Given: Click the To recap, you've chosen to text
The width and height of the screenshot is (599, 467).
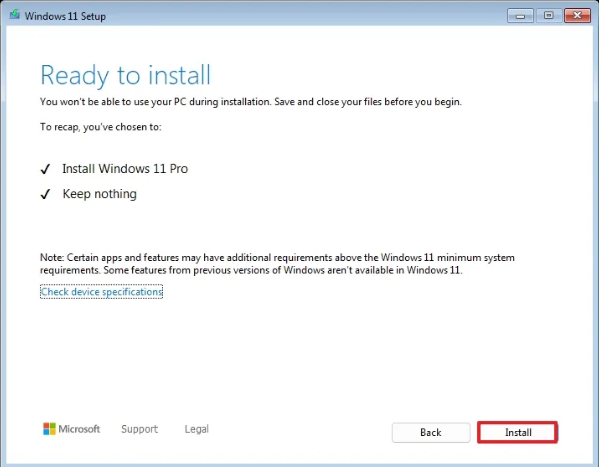Looking at the screenshot, I should coord(101,127).
